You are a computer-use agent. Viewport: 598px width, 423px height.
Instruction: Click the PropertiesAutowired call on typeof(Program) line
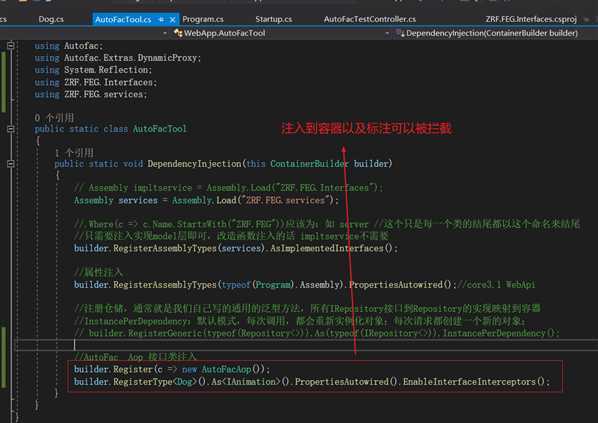pos(403,285)
